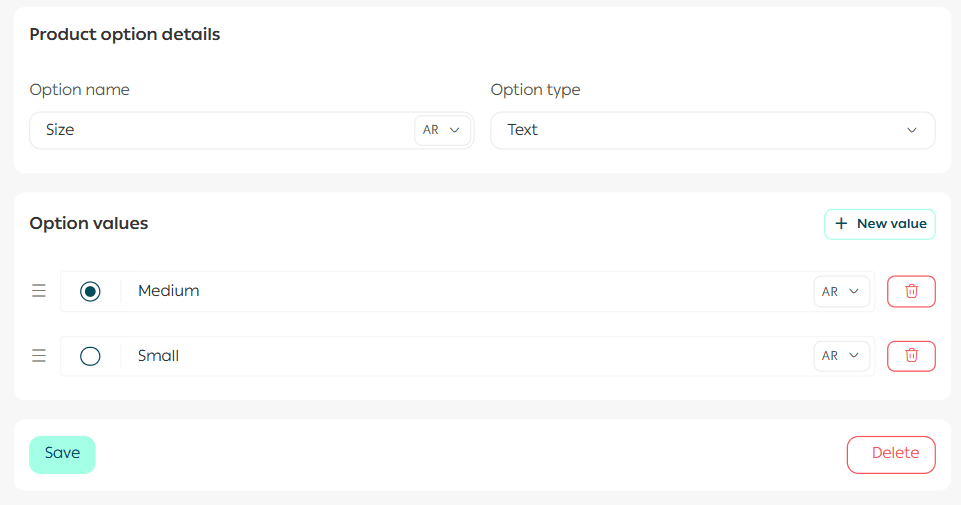Delete the Medium value with trash icon
This screenshot has height=505, width=961.
(911, 291)
